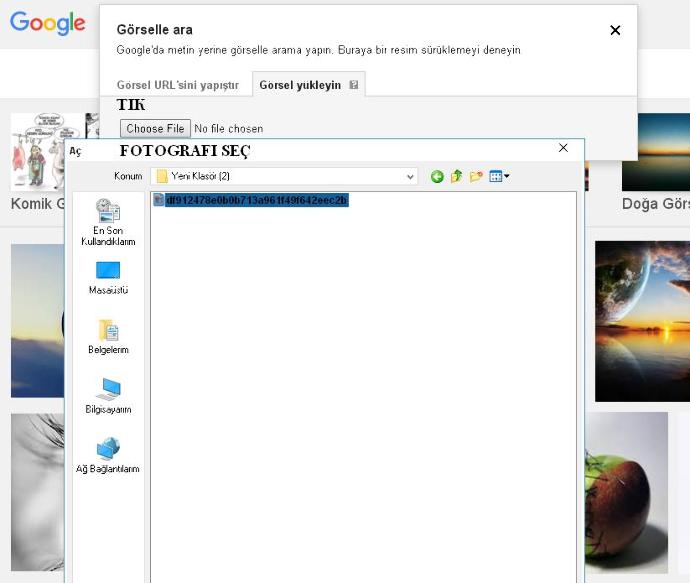
Task: Click the yellow folder icon in the Konum box
Action: (x=162, y=176)
